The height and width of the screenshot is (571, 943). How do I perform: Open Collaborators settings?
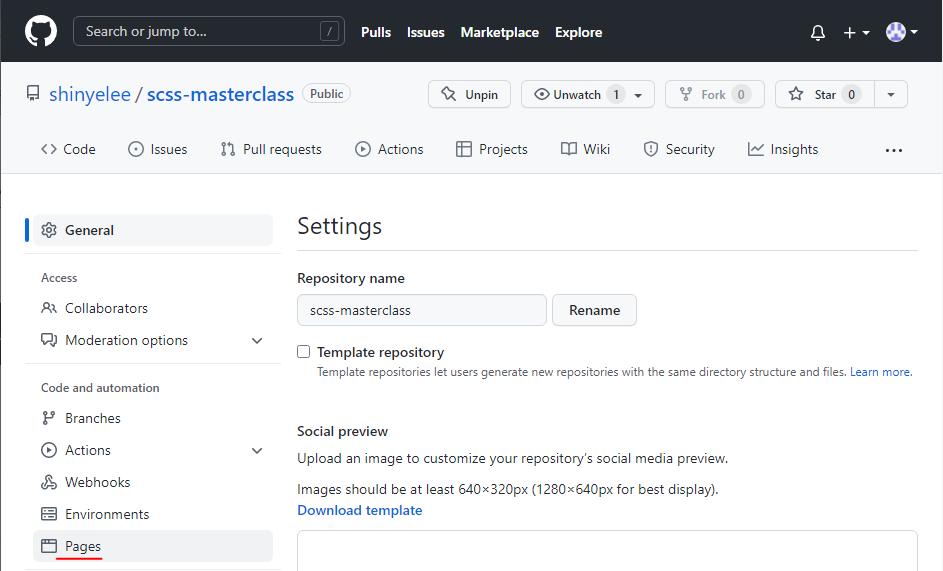(x=153, y=308)
